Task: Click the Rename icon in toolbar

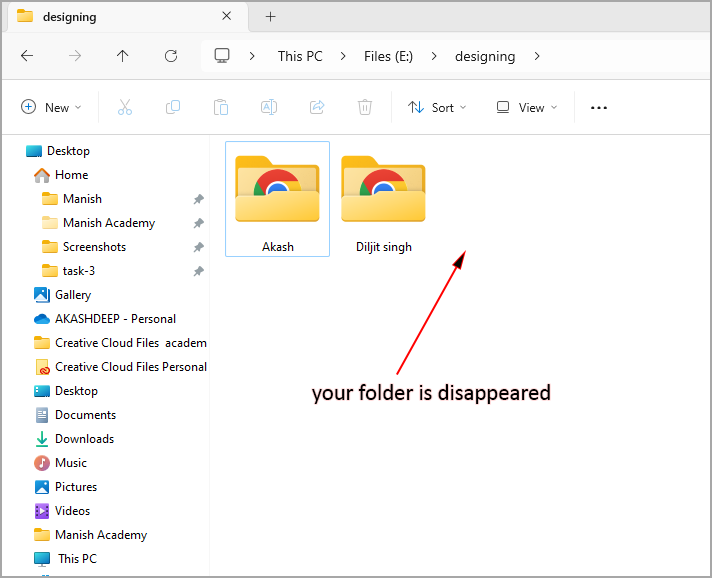Action: click(x=269, y=107)
